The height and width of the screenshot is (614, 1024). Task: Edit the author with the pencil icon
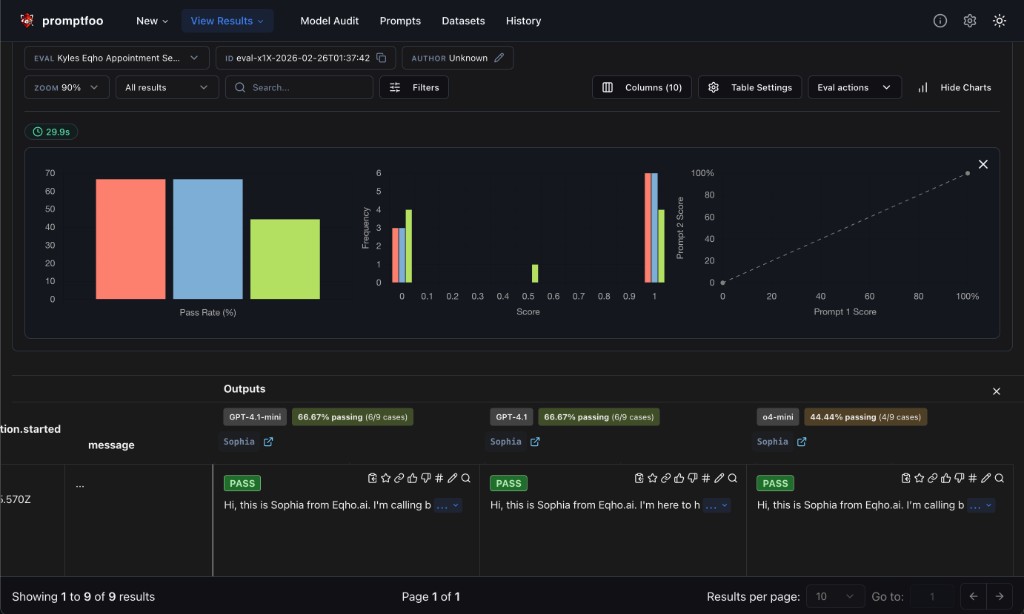pyautogui.click(x=499, y=58)
